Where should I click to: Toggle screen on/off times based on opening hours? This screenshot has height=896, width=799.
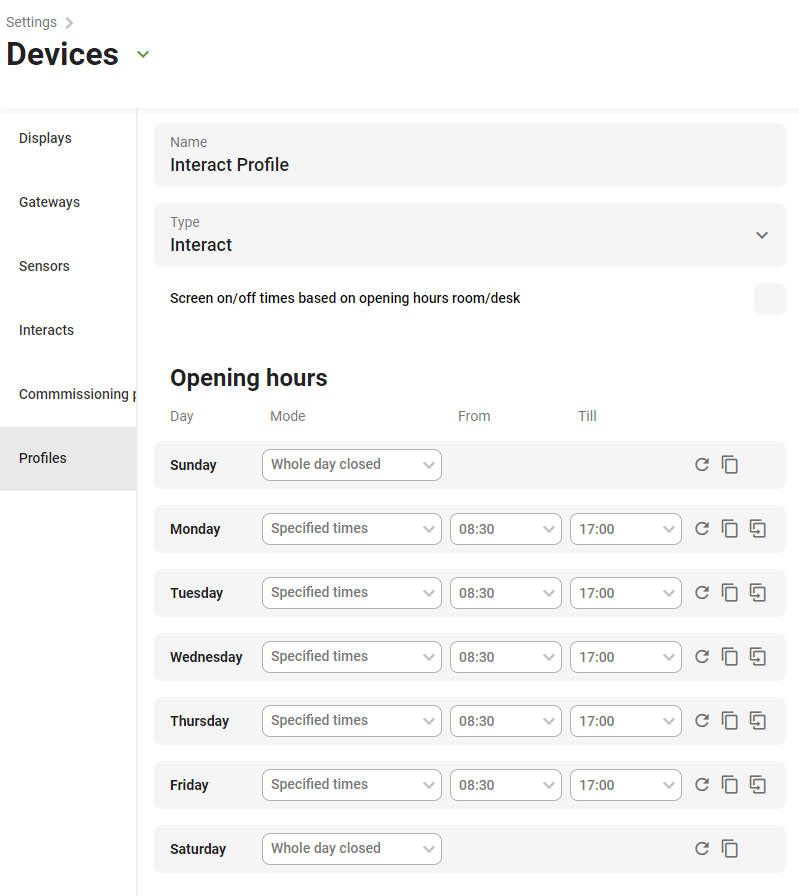769,299
